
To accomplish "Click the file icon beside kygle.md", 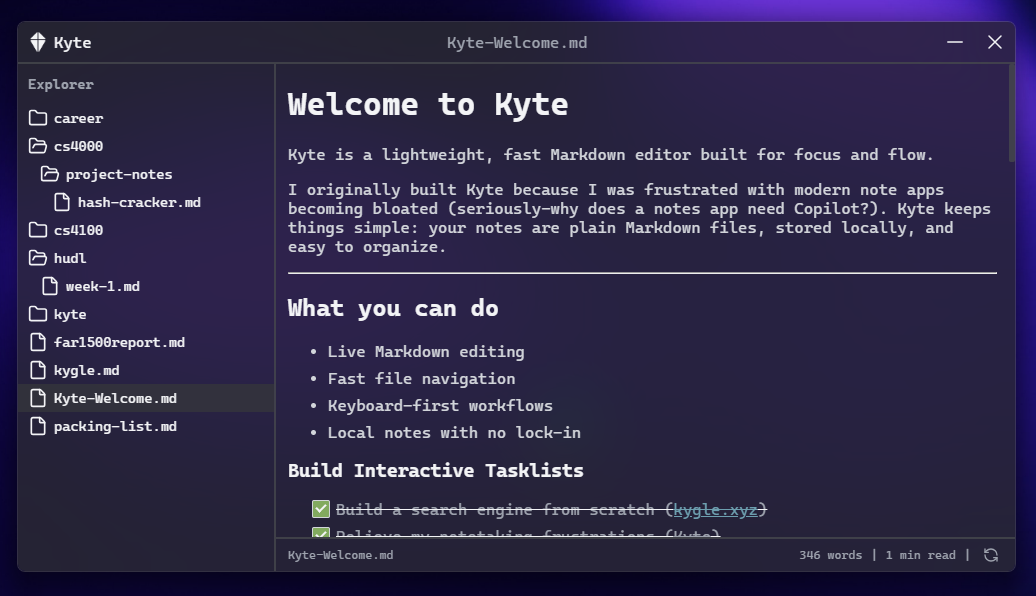I will pos(38,371).
